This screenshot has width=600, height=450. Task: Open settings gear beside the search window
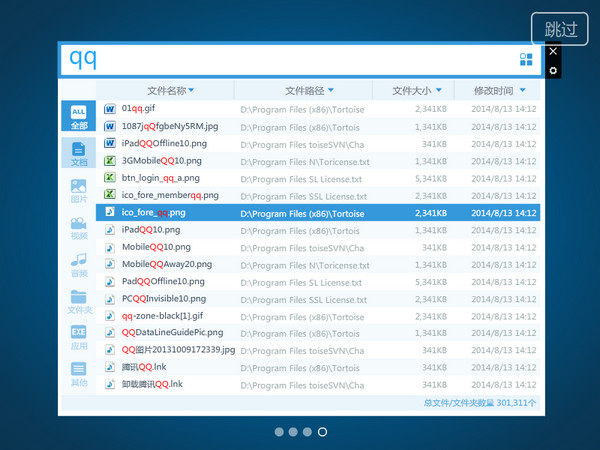tap(553, 70)
